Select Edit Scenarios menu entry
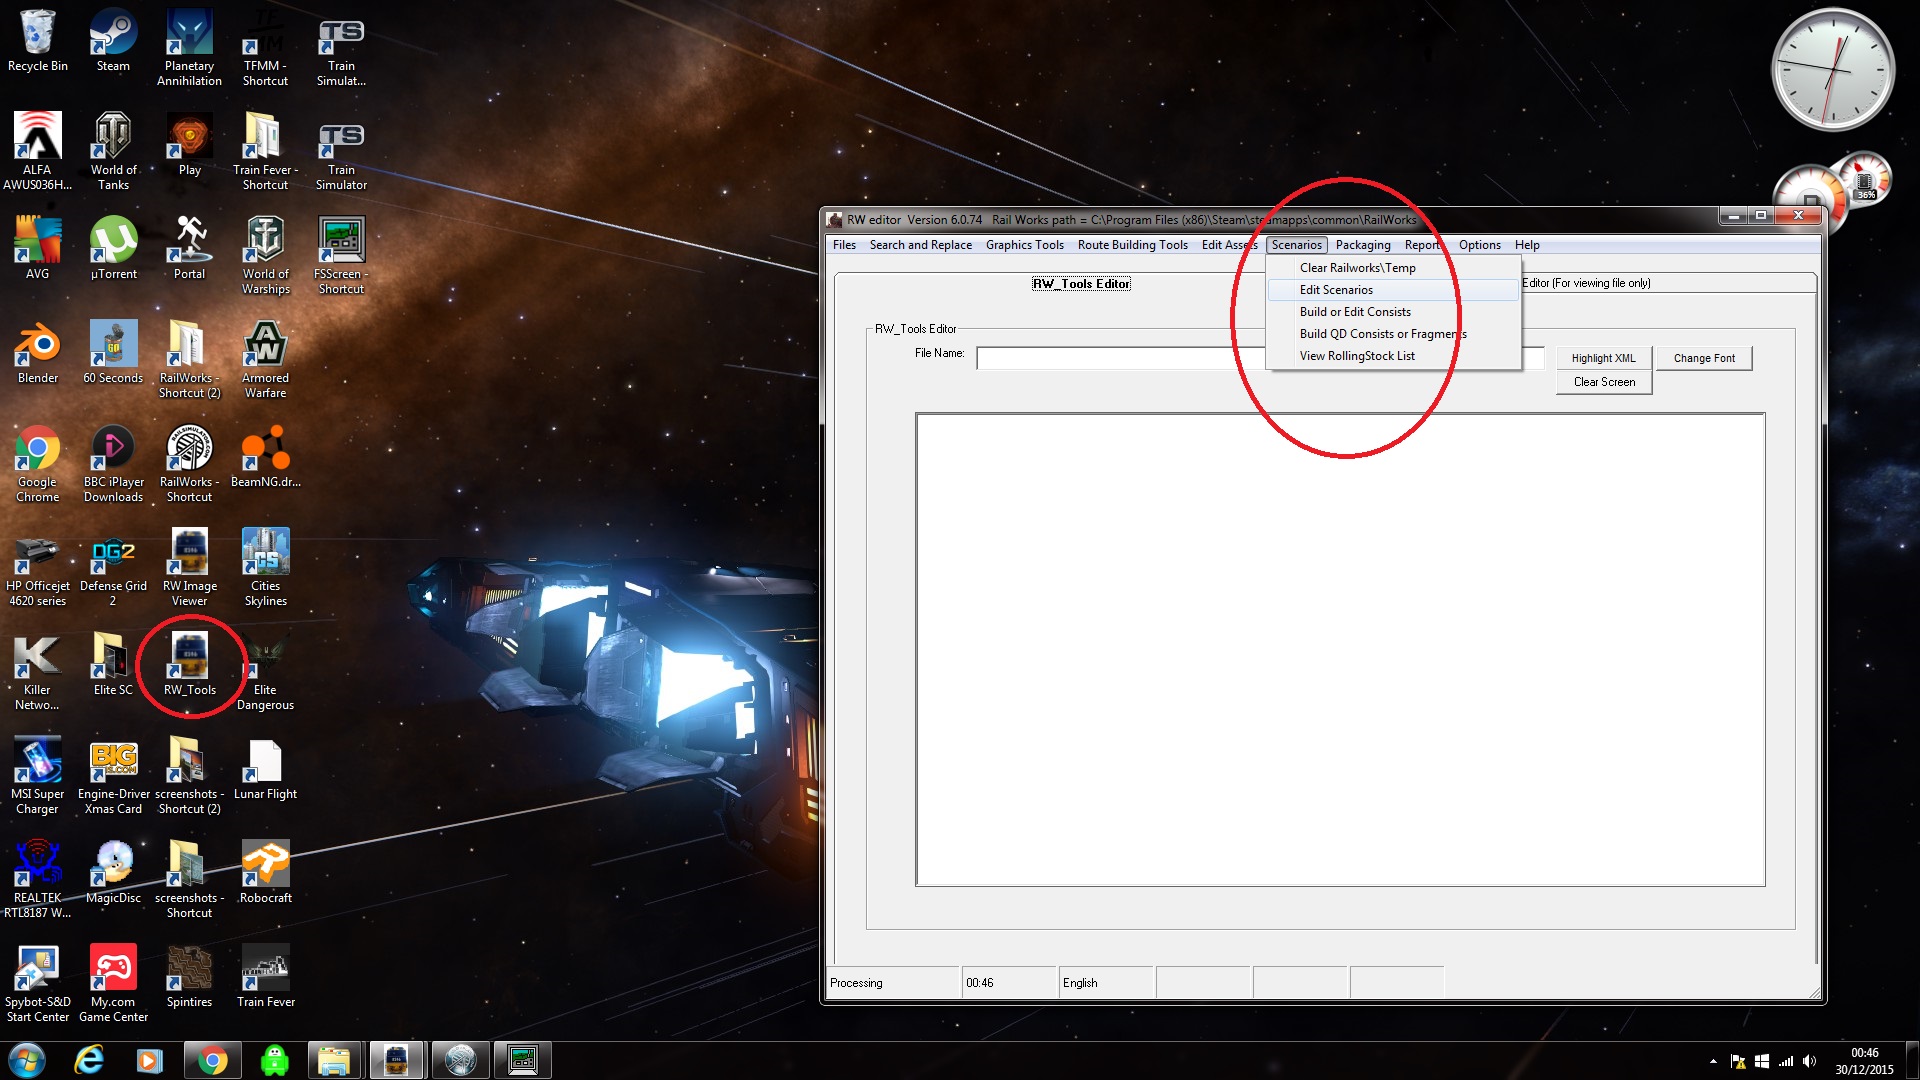Viewport: 1920px width, 1080px height. pos(1336,290)
